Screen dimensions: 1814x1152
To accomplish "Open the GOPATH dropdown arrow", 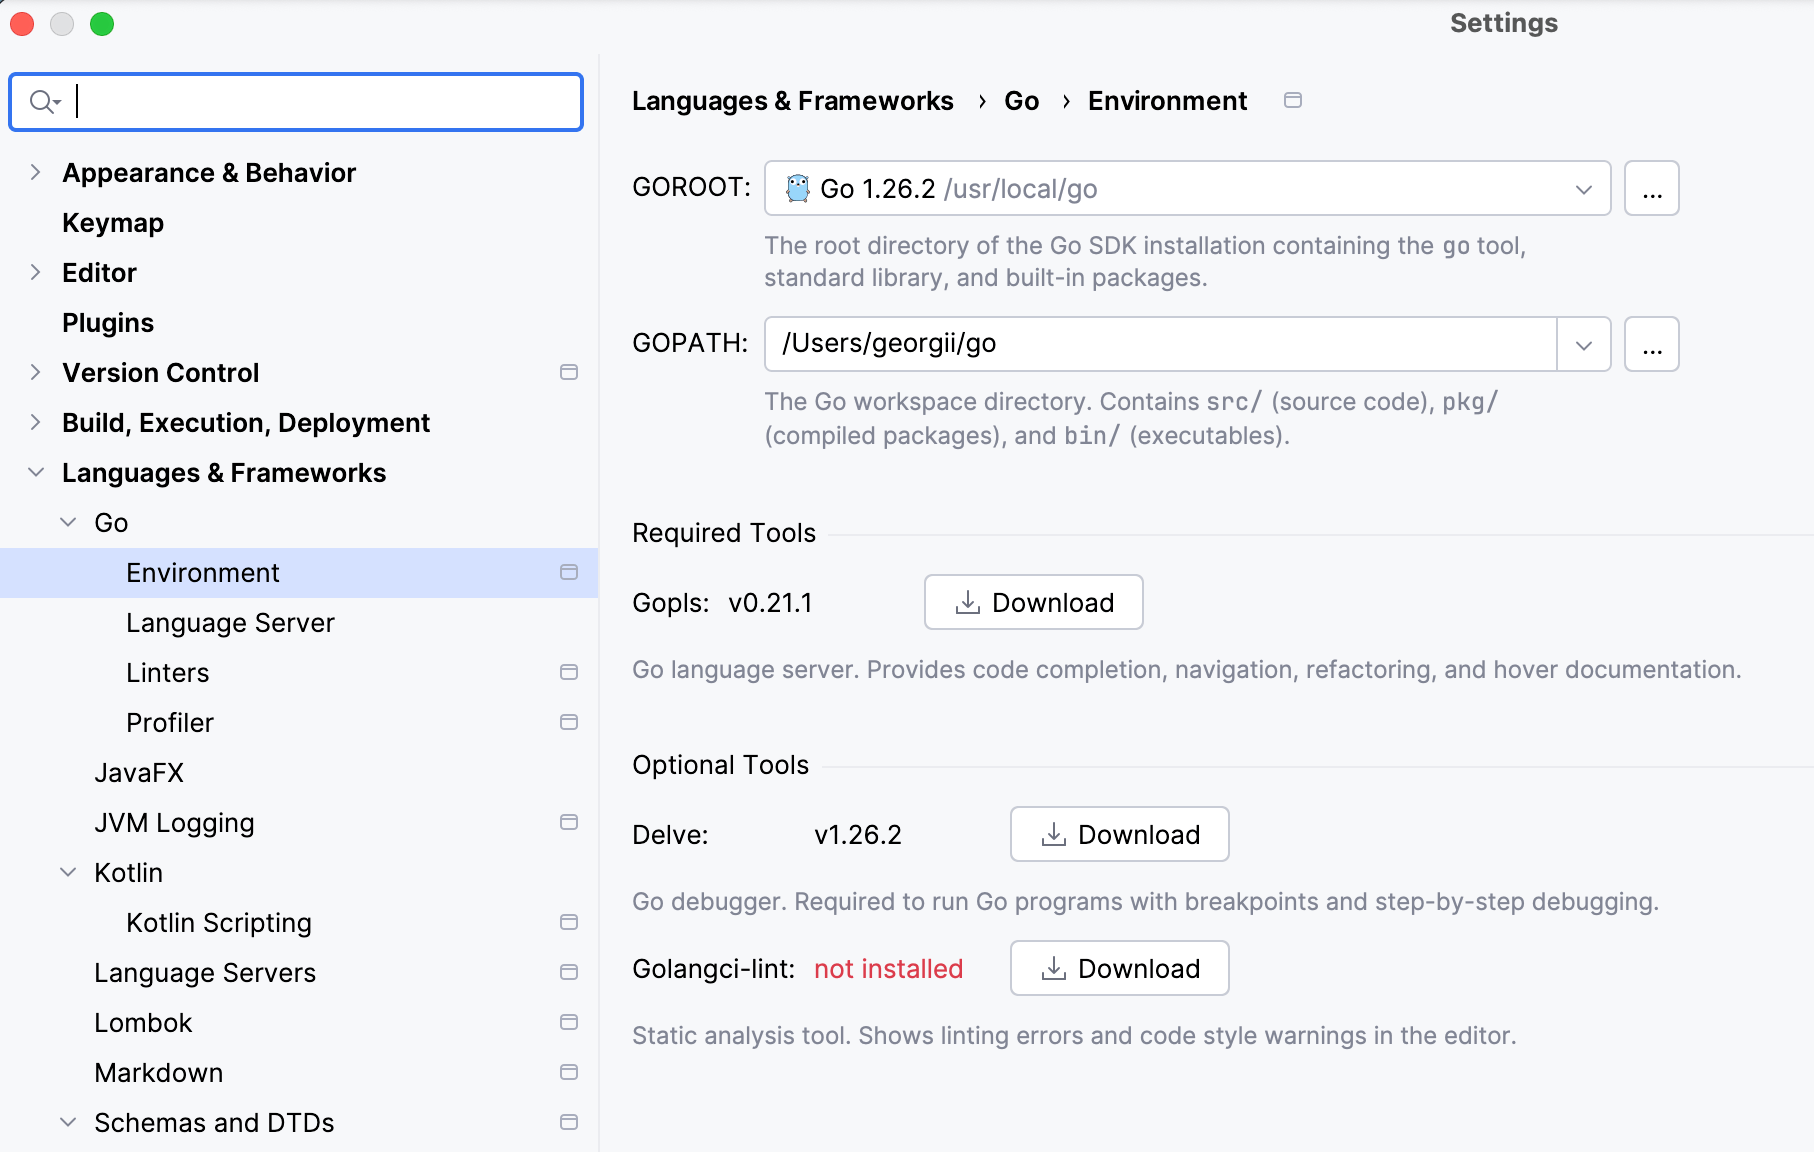I will click(x=1584, y=345).
